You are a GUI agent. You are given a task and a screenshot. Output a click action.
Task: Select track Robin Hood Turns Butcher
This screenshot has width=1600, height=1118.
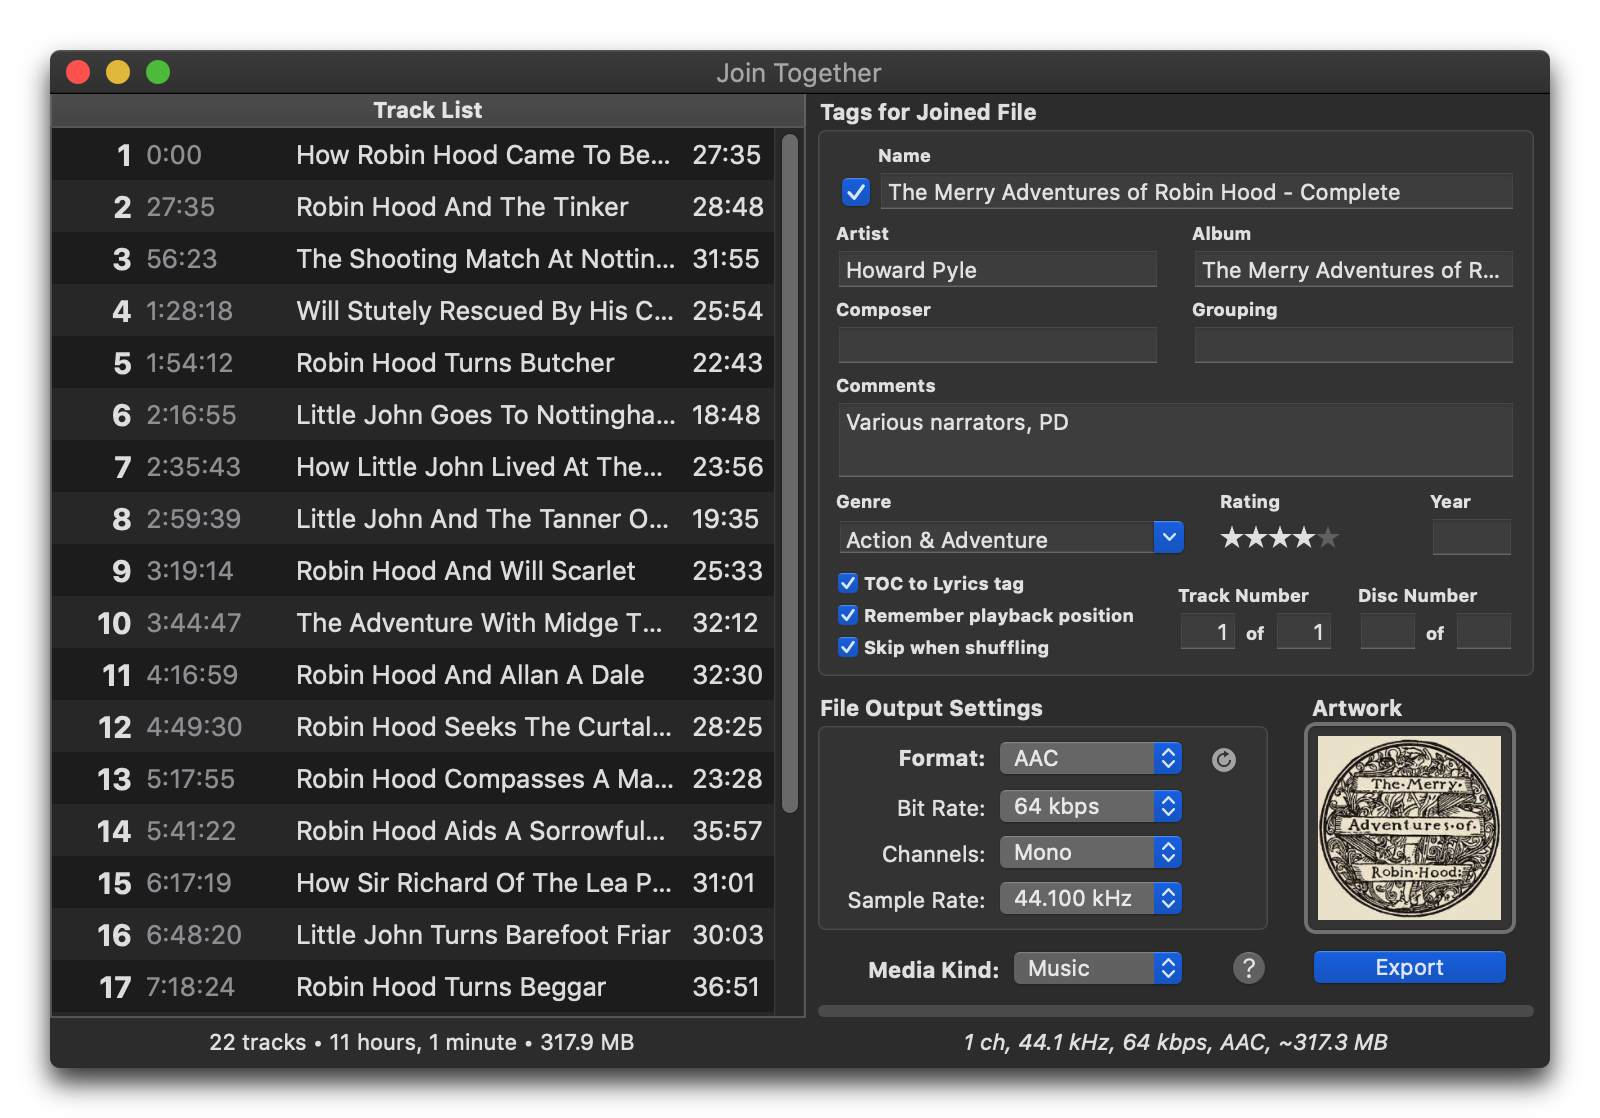[413, 362]
